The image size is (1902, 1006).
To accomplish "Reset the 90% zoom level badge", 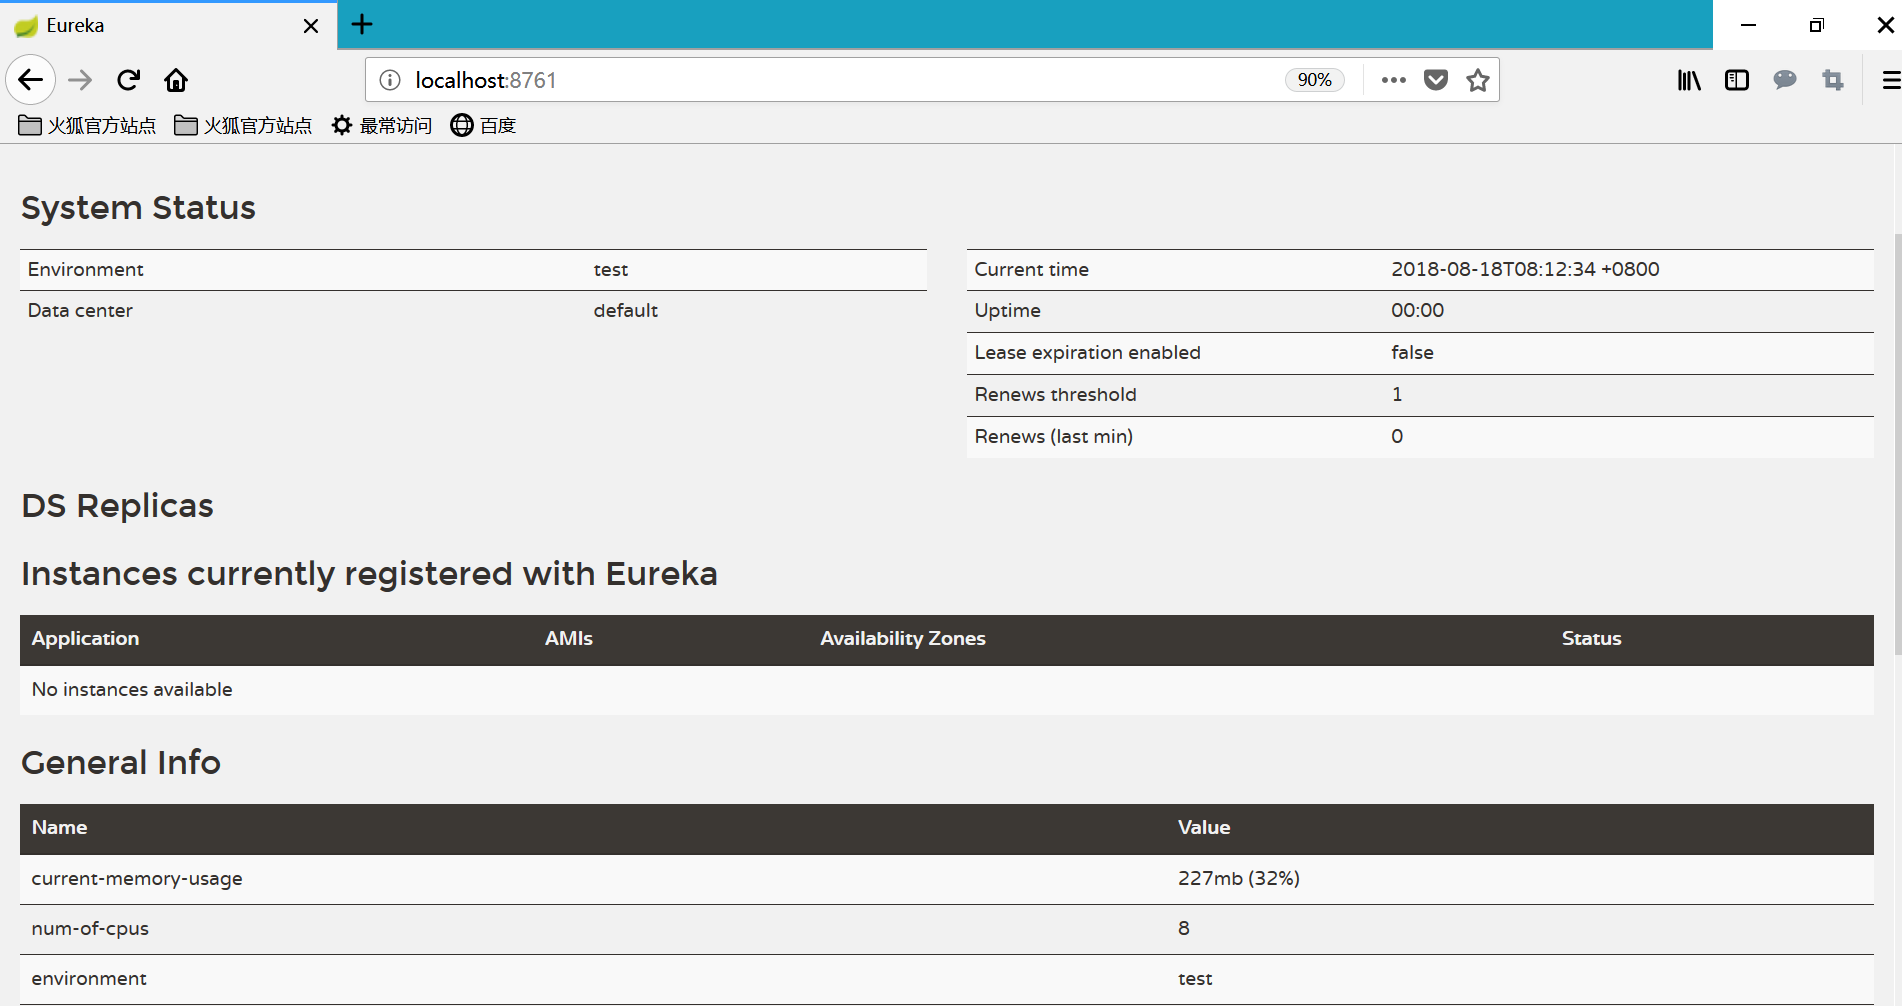I will point(1314,80).
